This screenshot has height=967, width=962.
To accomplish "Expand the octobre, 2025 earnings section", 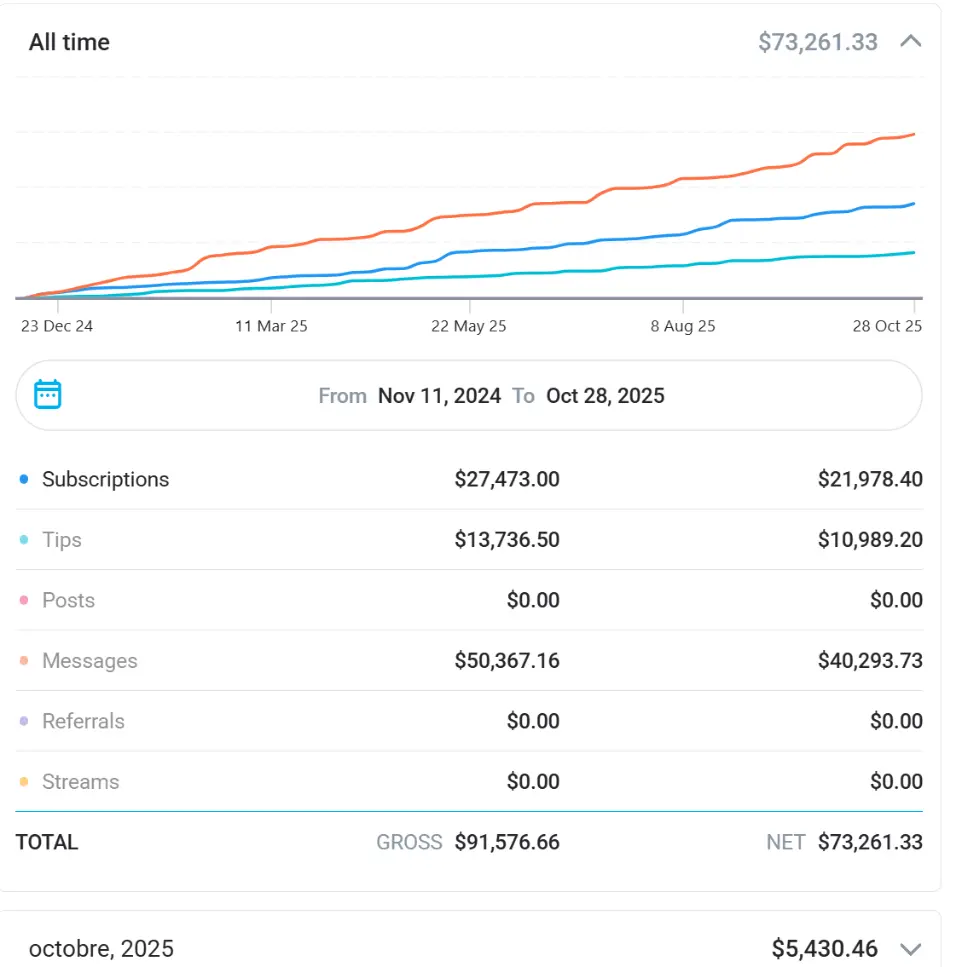I will tap(910, 948).
